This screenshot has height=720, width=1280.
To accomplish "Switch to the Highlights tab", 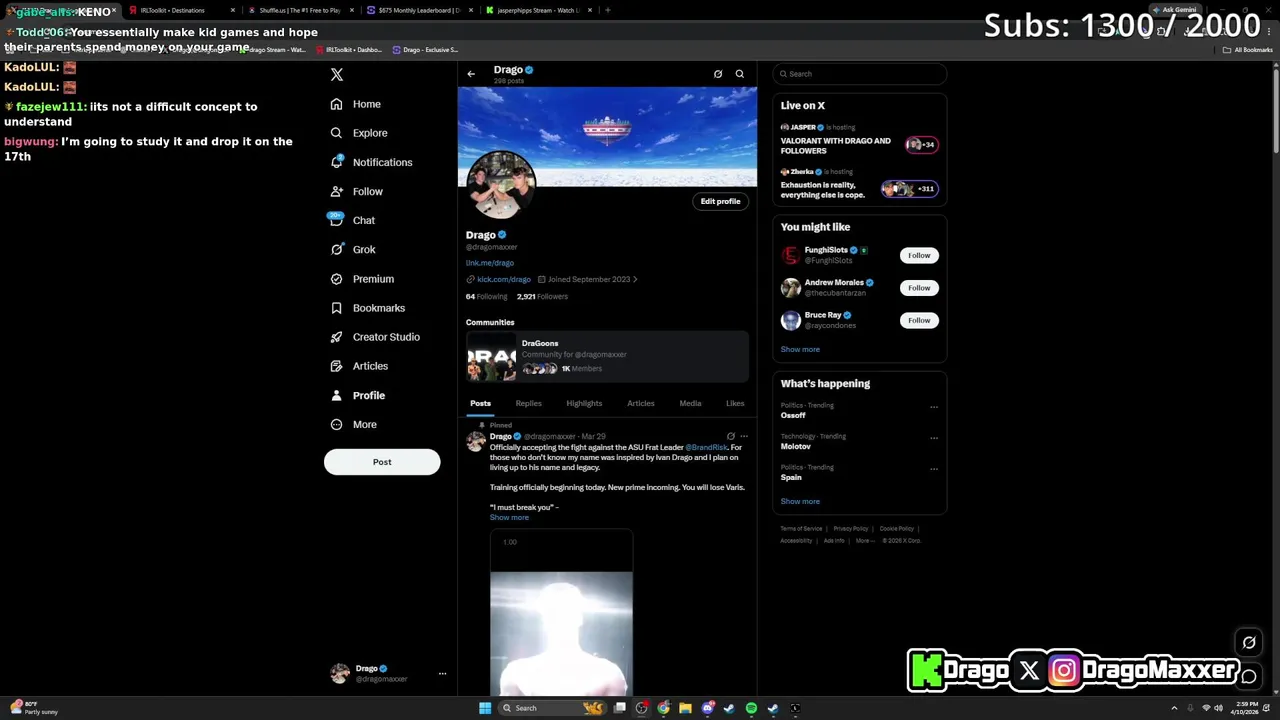I will click(x=584, y=403).
